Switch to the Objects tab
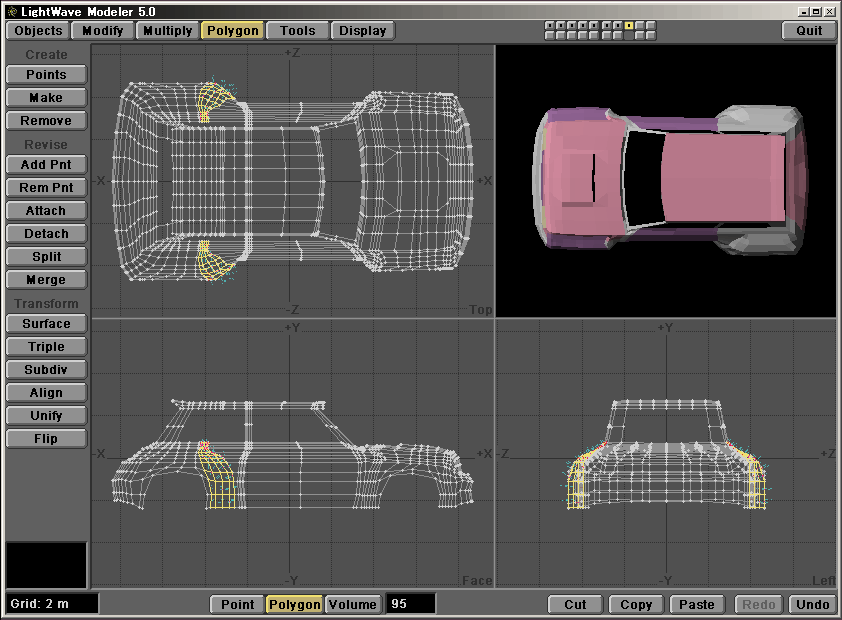The height and width of the screenshot is (620, 842). [38, 30]
